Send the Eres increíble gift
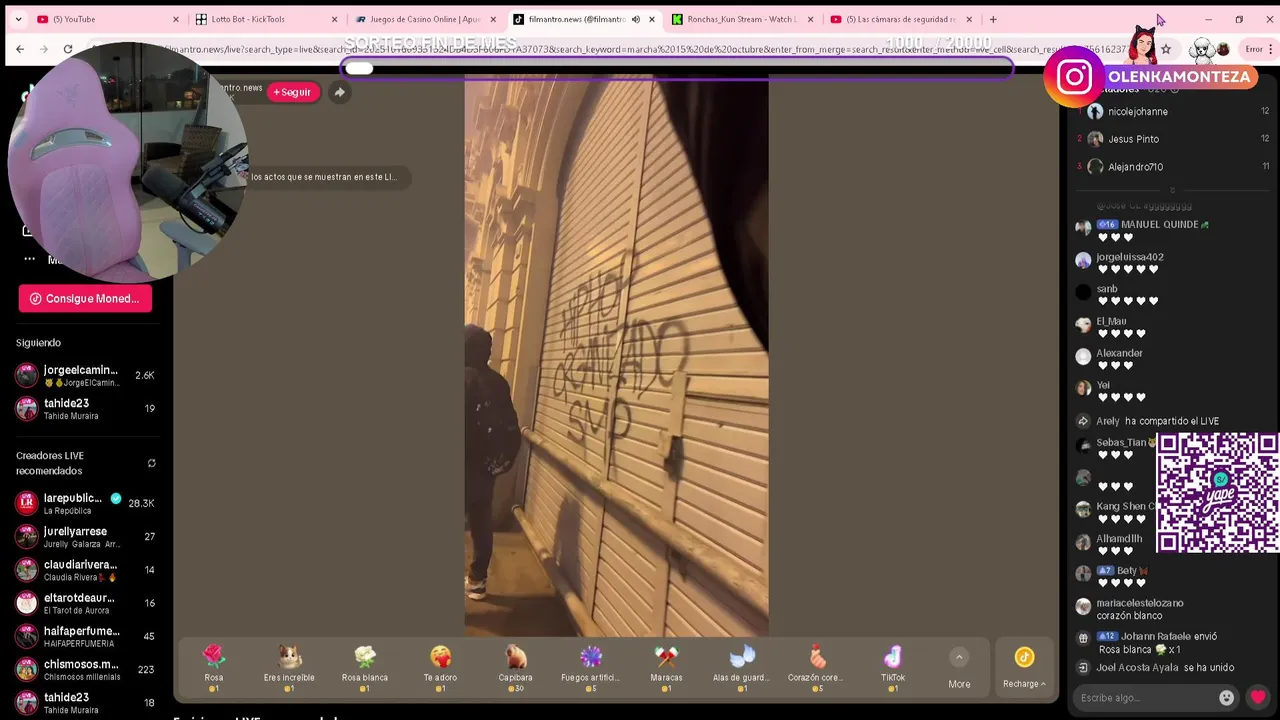Screen dimensions: 1280x720 point(289,668)
